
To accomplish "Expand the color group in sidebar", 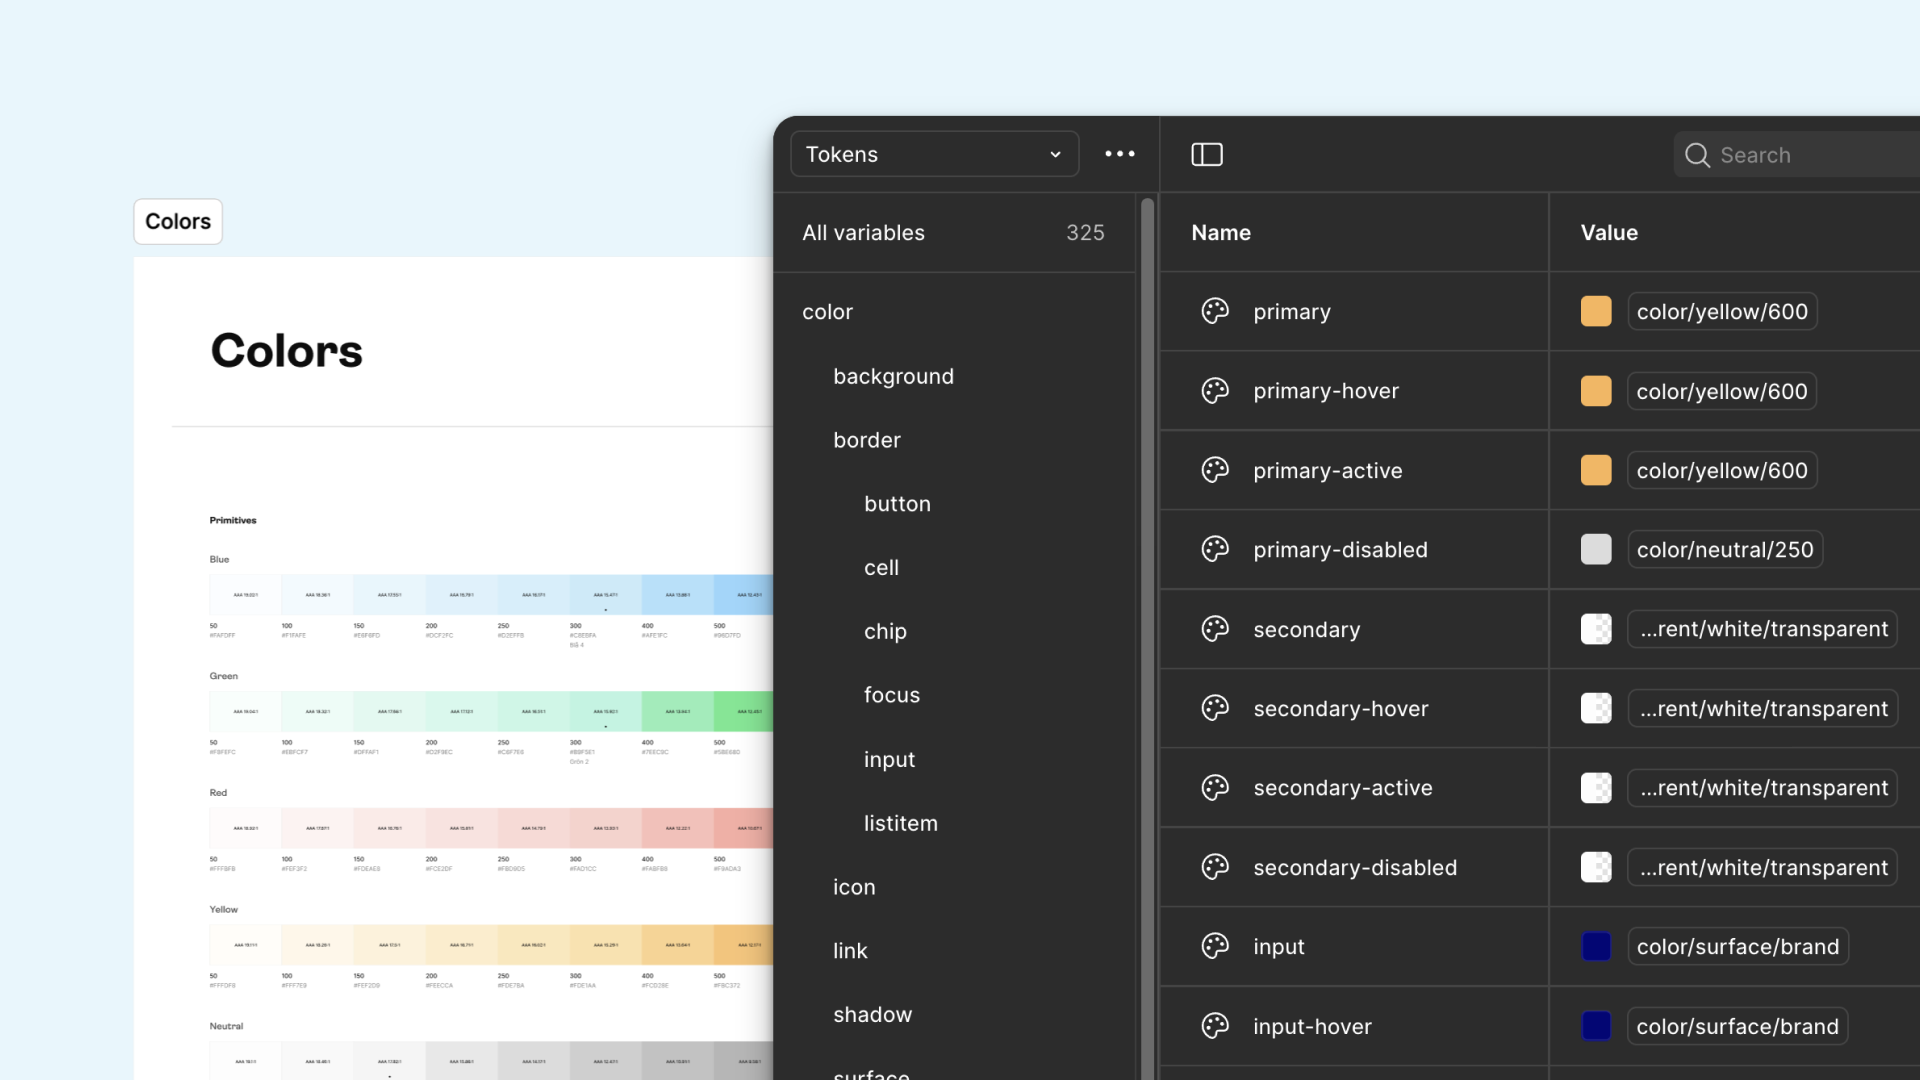I will [827, 312].
